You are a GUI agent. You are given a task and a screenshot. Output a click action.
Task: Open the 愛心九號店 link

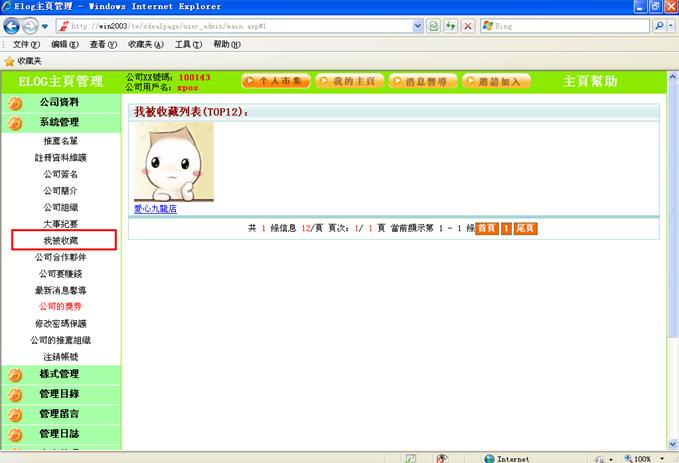coord(155,209)
